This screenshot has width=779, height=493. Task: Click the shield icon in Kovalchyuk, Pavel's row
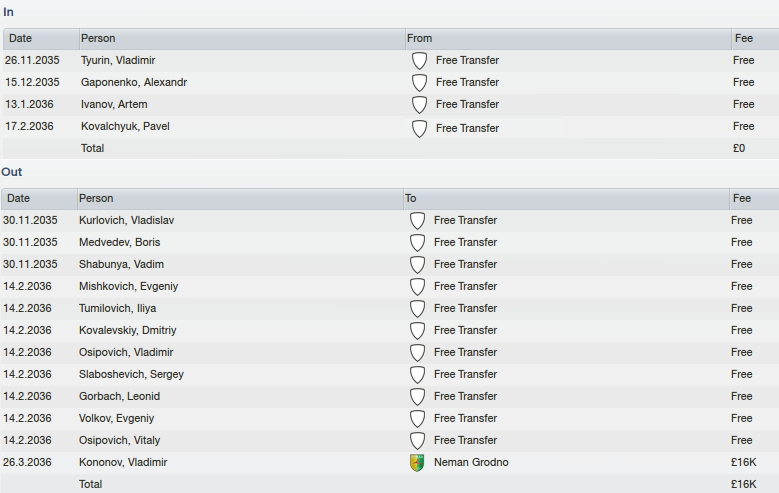419,129
